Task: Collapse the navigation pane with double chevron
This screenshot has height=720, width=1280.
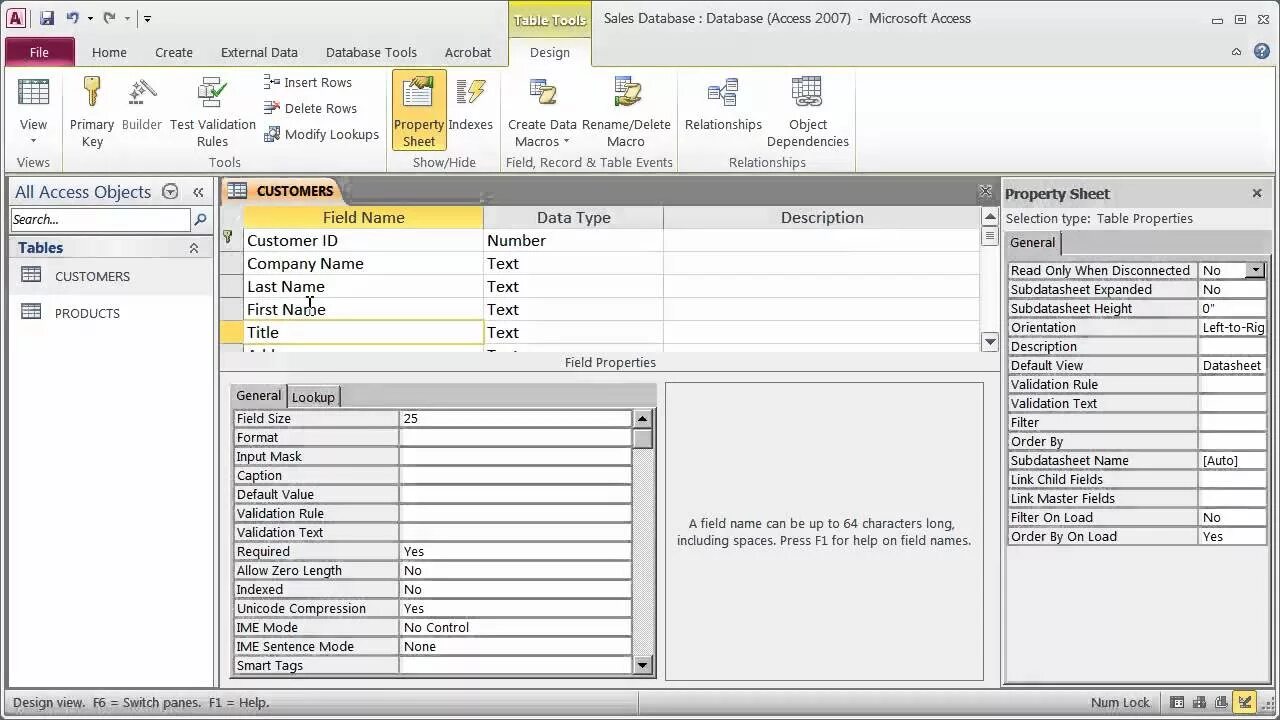Action: point(198,192)
